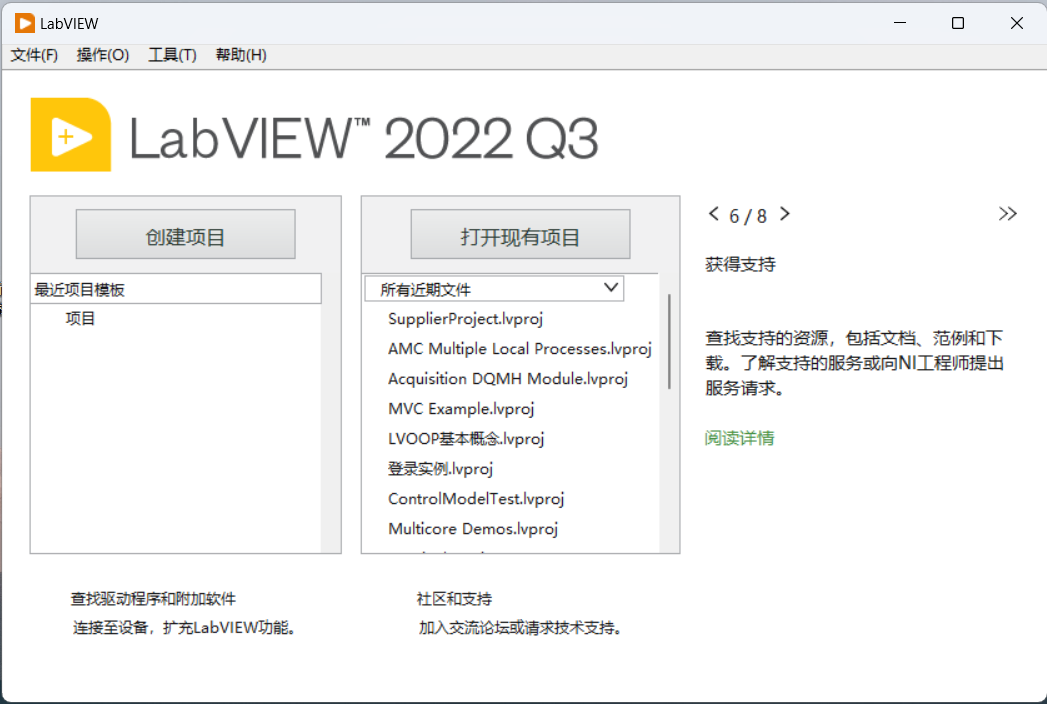This screenshot has height=704, width=1047.
Task: Close the LabVIEW window
Action: tap(1016, 23)
